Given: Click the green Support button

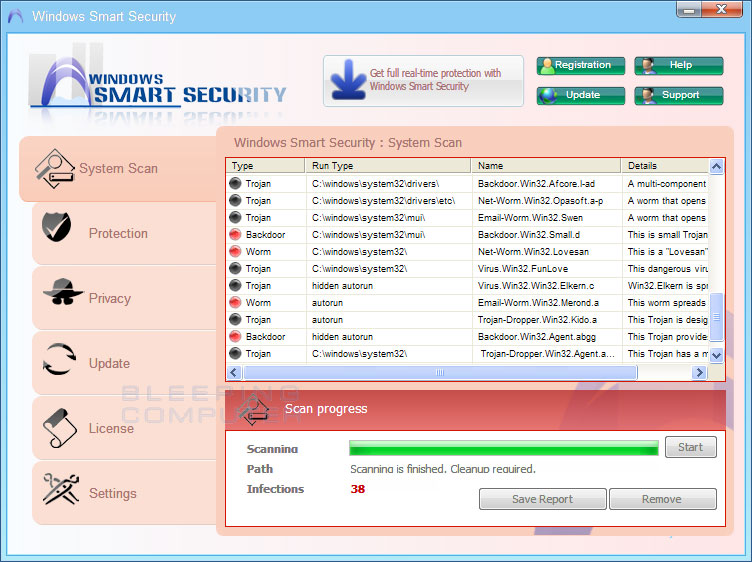Looking at the screenshot, I should 679,96.
